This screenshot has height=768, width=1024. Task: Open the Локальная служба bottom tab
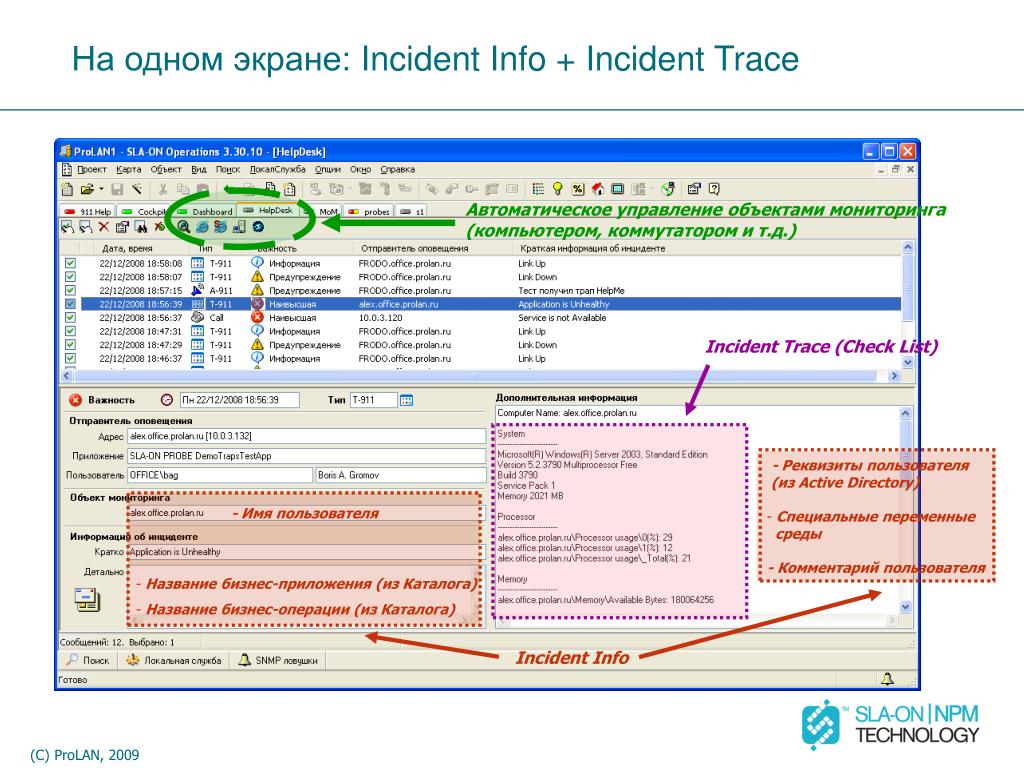pos(174,660)
